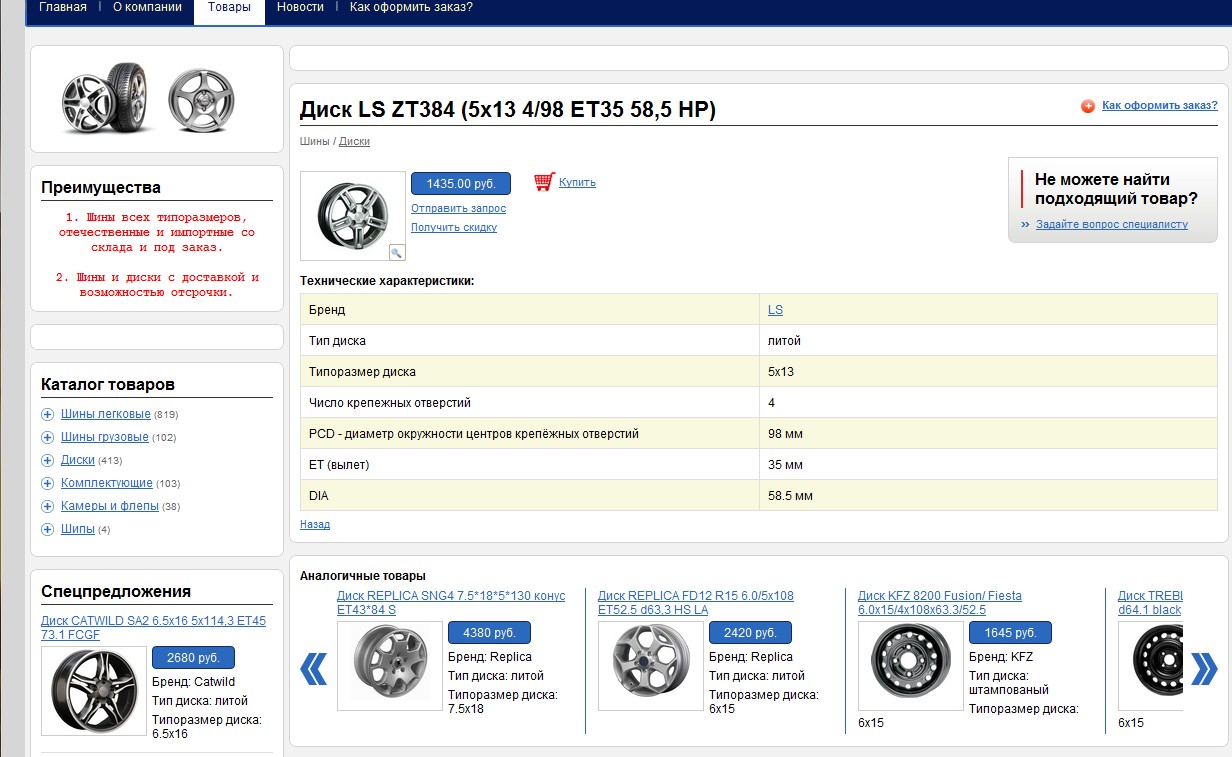Expand Шины легковые category

47,414
